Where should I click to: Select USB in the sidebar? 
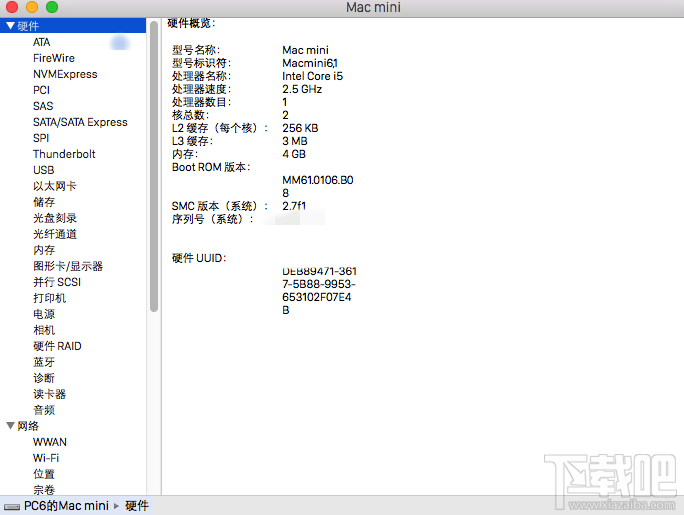pos(44,170)
